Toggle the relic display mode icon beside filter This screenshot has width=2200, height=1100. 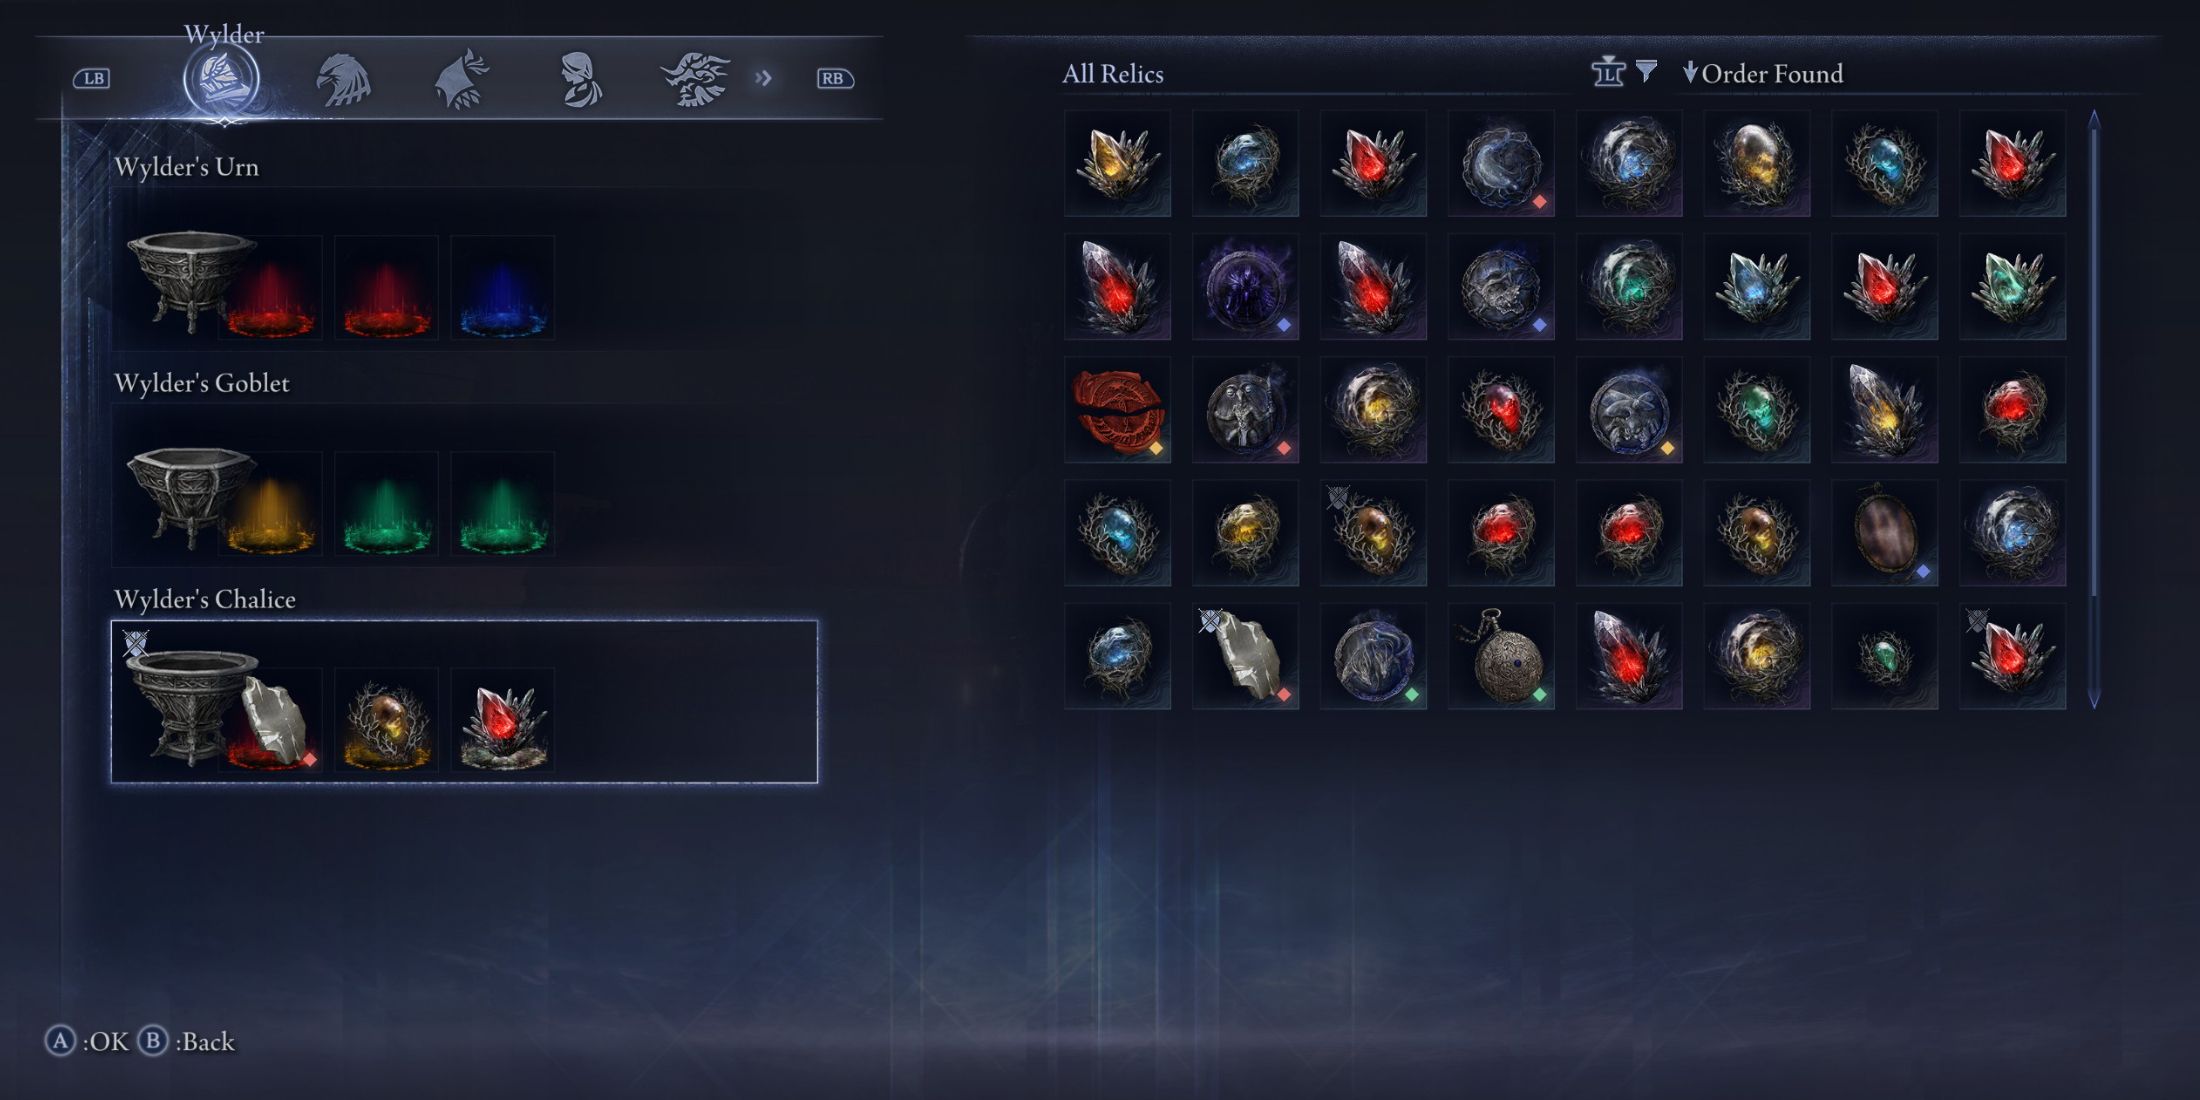coord(1608,72)
